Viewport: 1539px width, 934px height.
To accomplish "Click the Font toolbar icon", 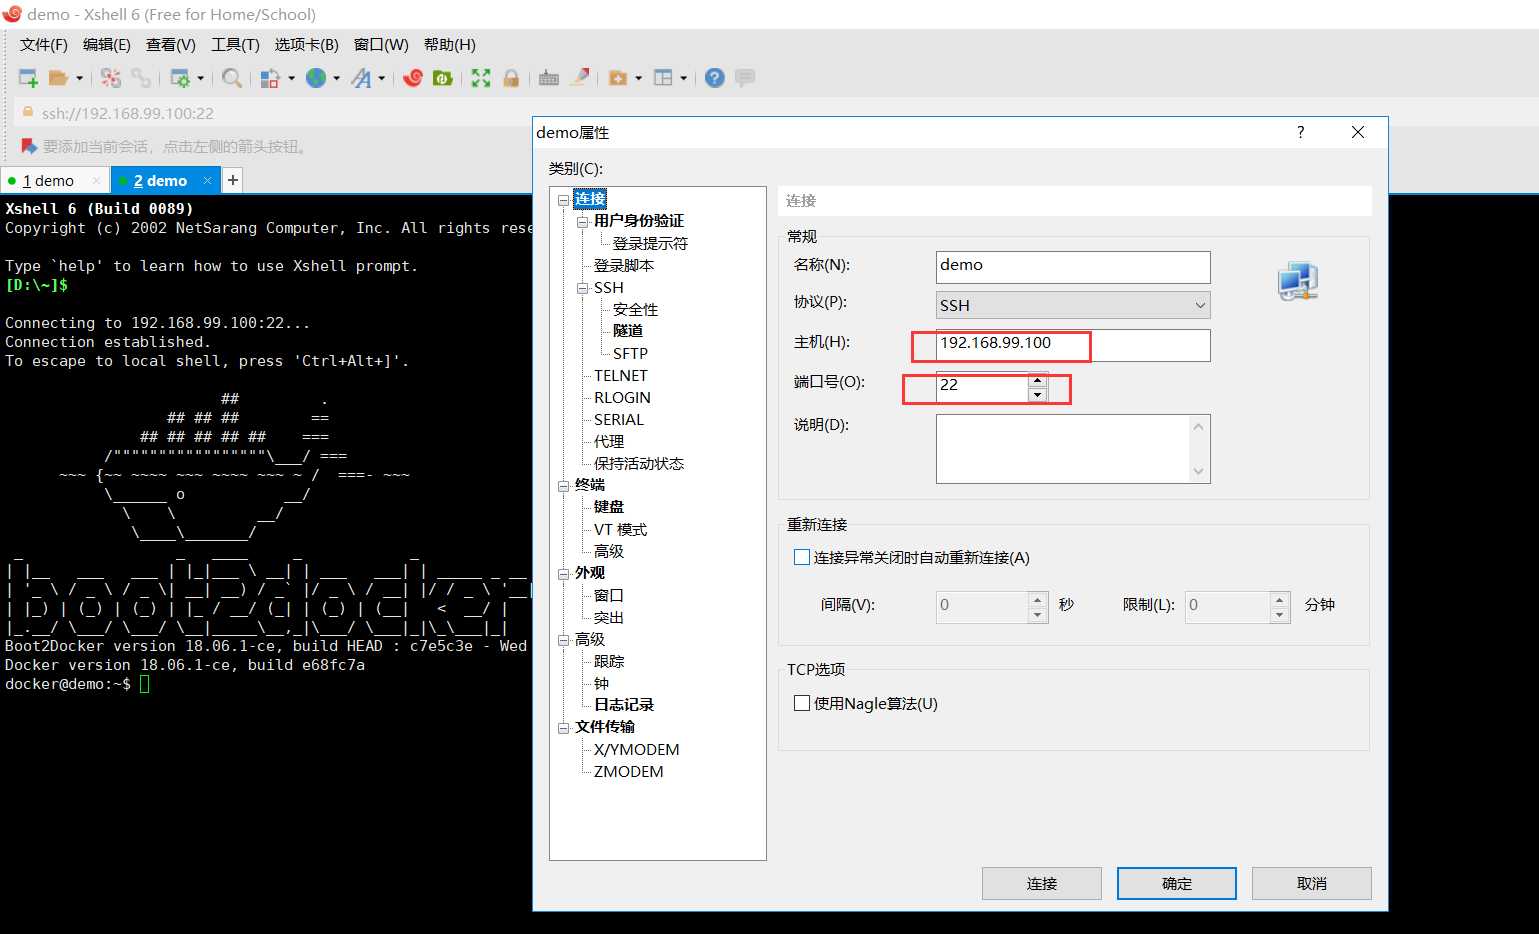I will click(x=361, y=78).
